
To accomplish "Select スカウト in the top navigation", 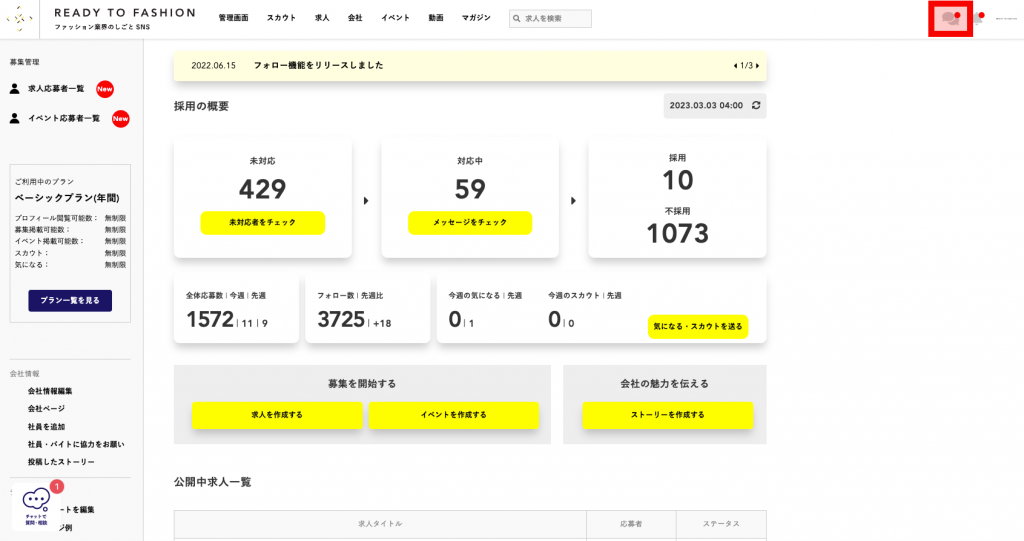I will coord(281,19).
